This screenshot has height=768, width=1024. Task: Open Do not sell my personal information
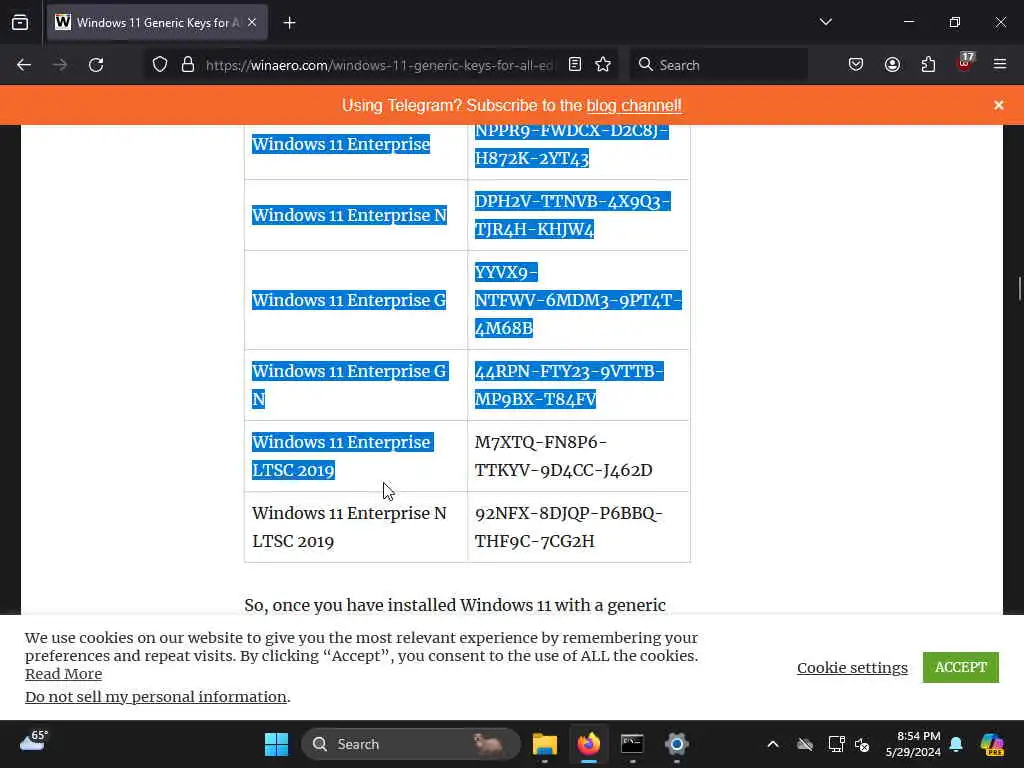tap(156, 697)
